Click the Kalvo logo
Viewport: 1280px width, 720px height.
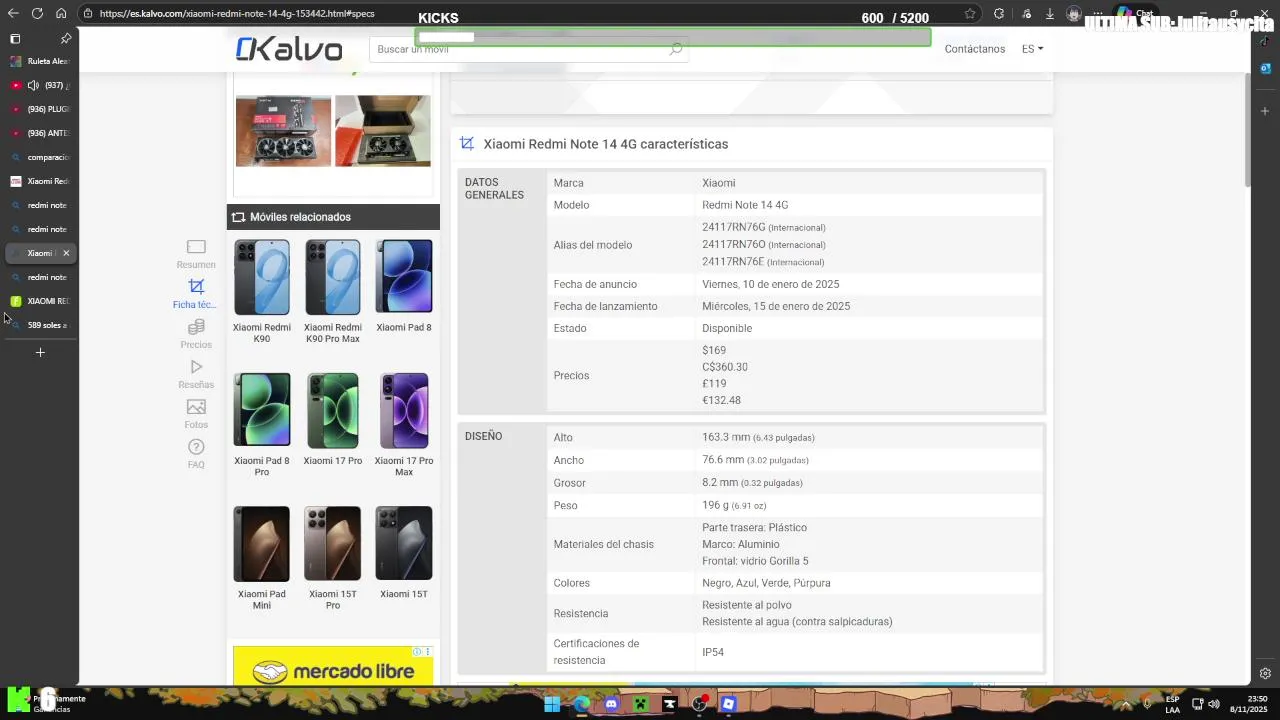point(289,49)
